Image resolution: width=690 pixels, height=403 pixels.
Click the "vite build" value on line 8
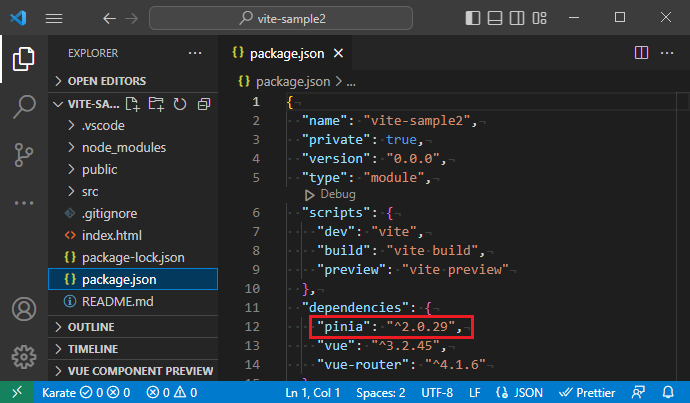pos(433,250)
